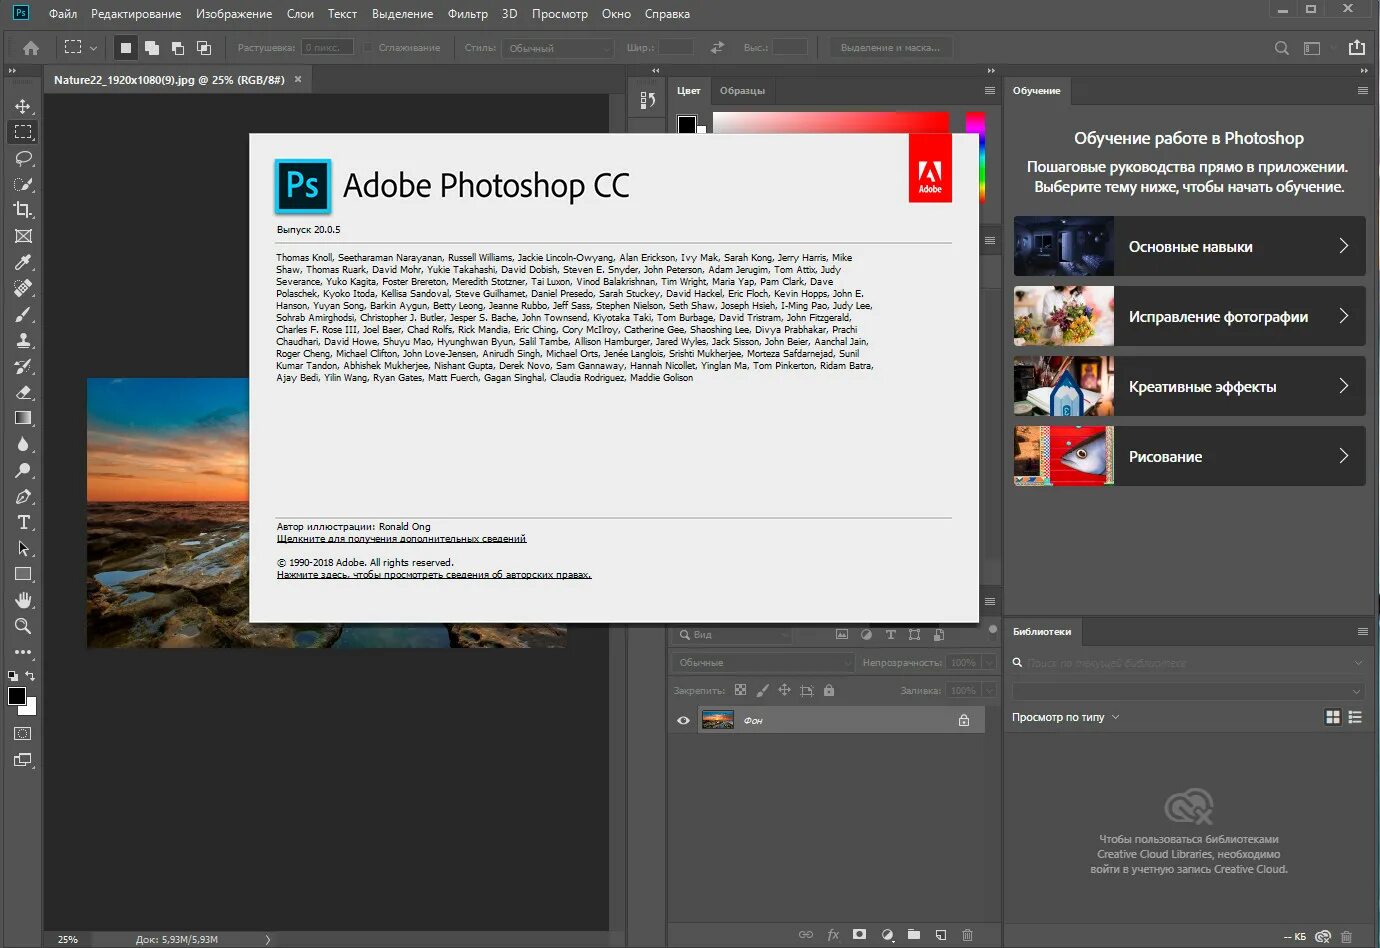Screen dimensions: 1380x948
Task: Delete layer with trash icon in Layers panel
Action: pos(967,935)
